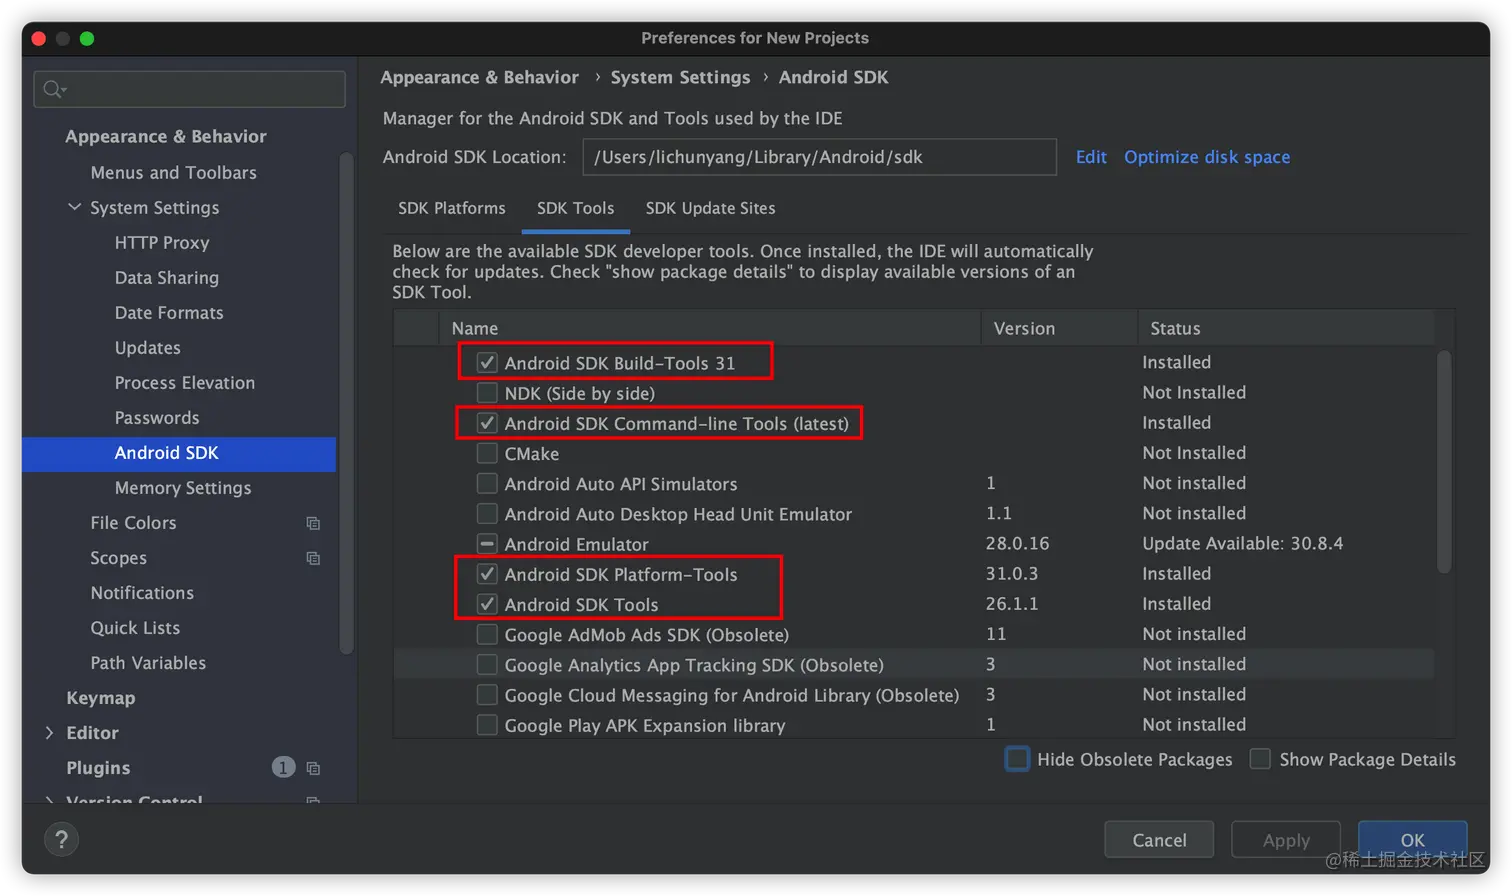Image resolution: width=1512 pixels, height=896 pixels.
Task: Check Google Analytics App Tracking SDK checkbox
Action: [x=487, y=665]
